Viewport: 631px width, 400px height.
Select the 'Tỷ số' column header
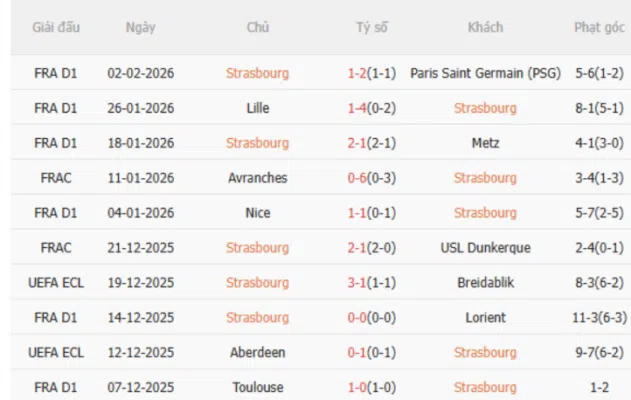372,27
